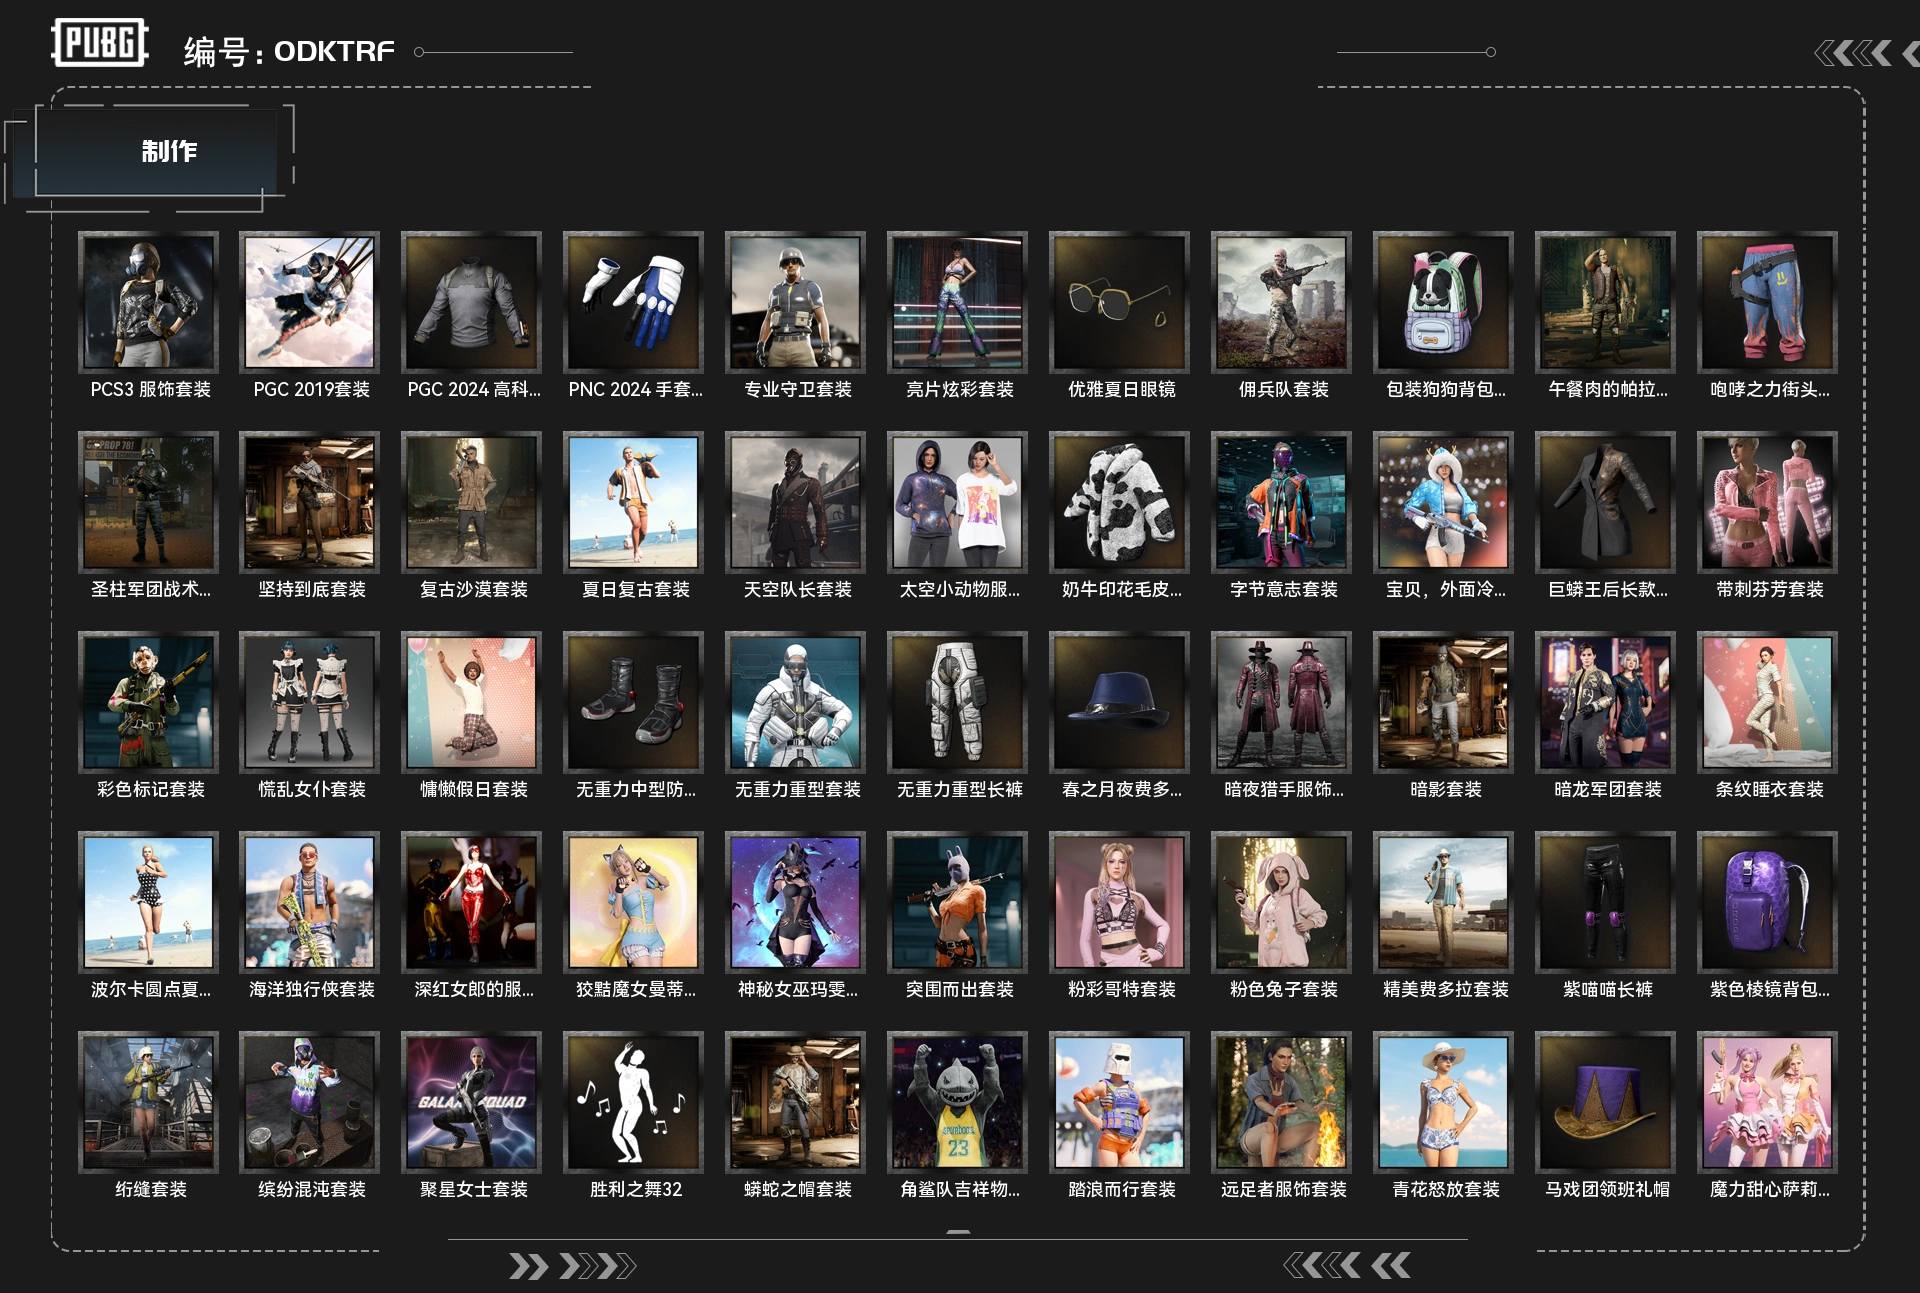Viewport: 1920px width, 1293px height.
Task: Select the 角鲨队吉祥物 shark mascot item
Action: (958, 1102)
